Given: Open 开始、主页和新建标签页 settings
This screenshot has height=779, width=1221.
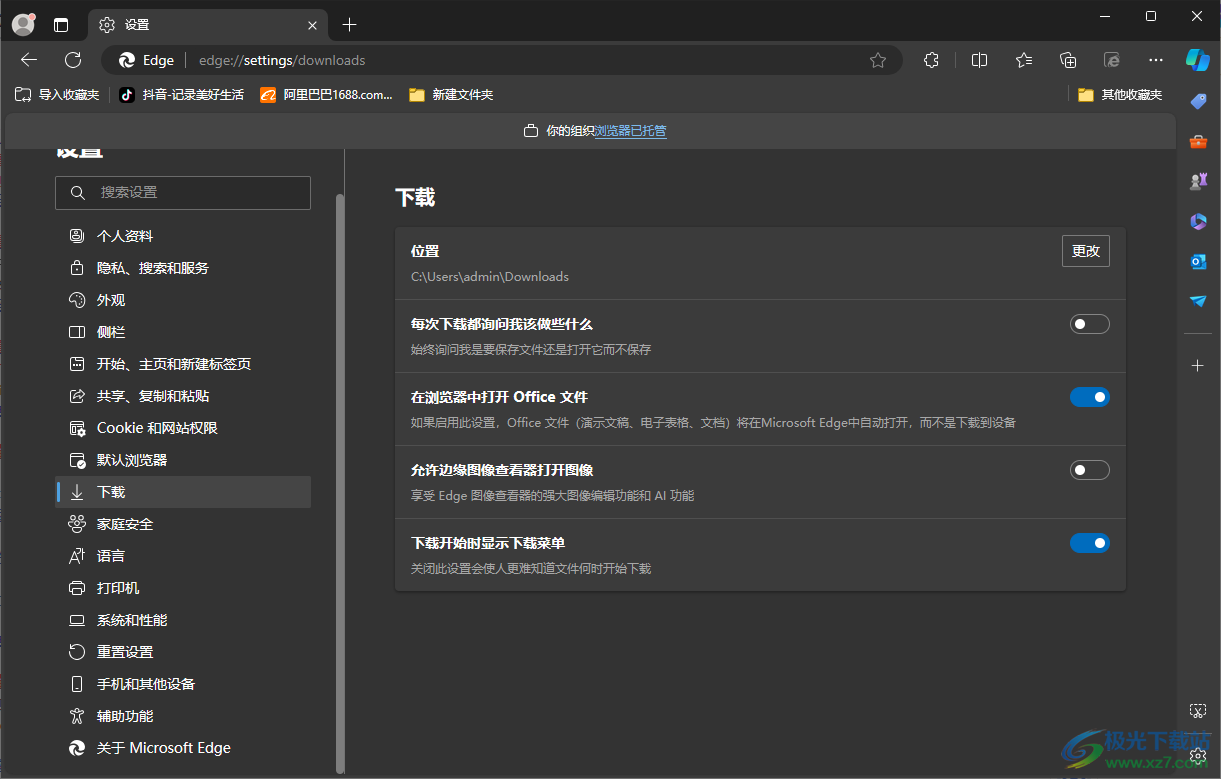Looking at the screenshot, I should coord(183,364).
